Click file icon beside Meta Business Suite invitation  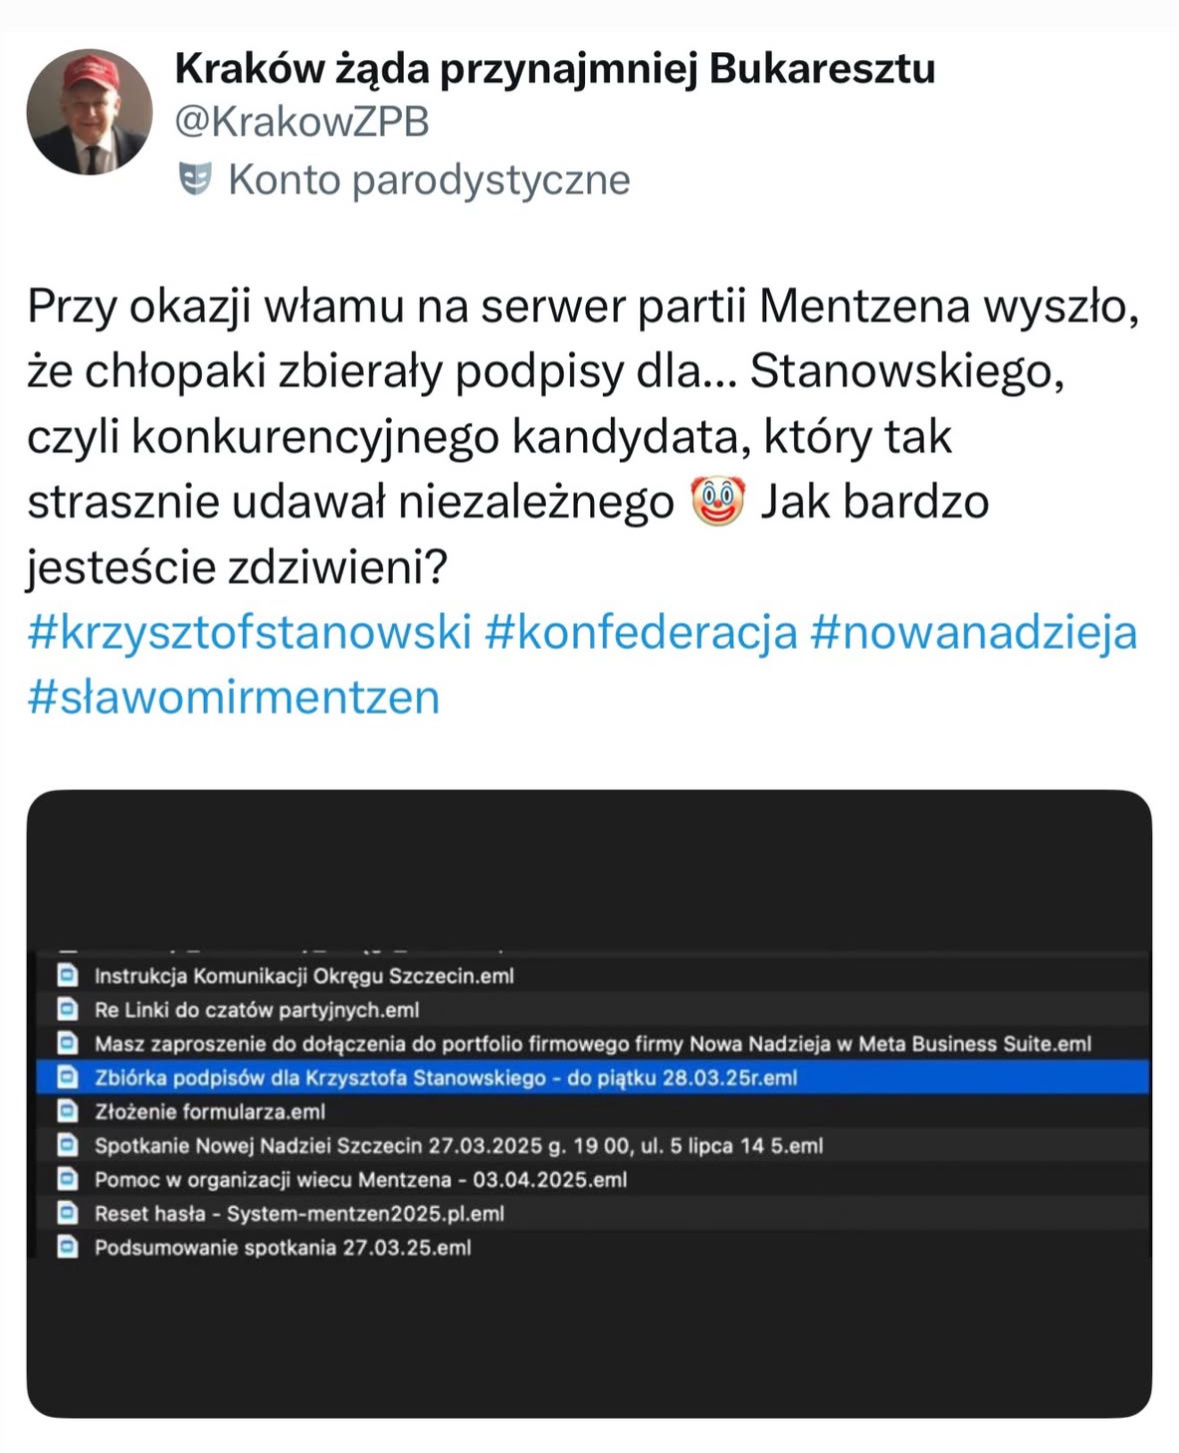pyautogui.click(x=67, y=1044)
